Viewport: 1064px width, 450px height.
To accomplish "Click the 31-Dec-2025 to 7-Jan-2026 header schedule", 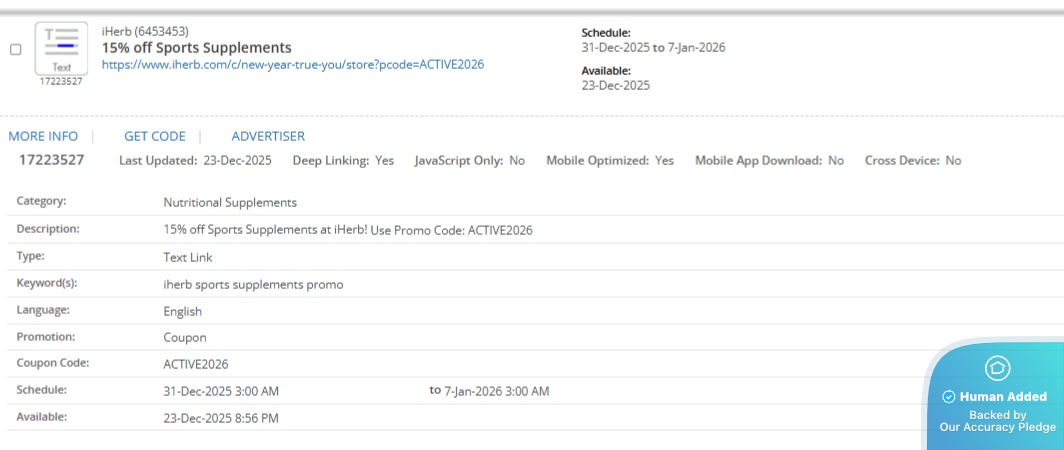I will [x=653, y=47].
